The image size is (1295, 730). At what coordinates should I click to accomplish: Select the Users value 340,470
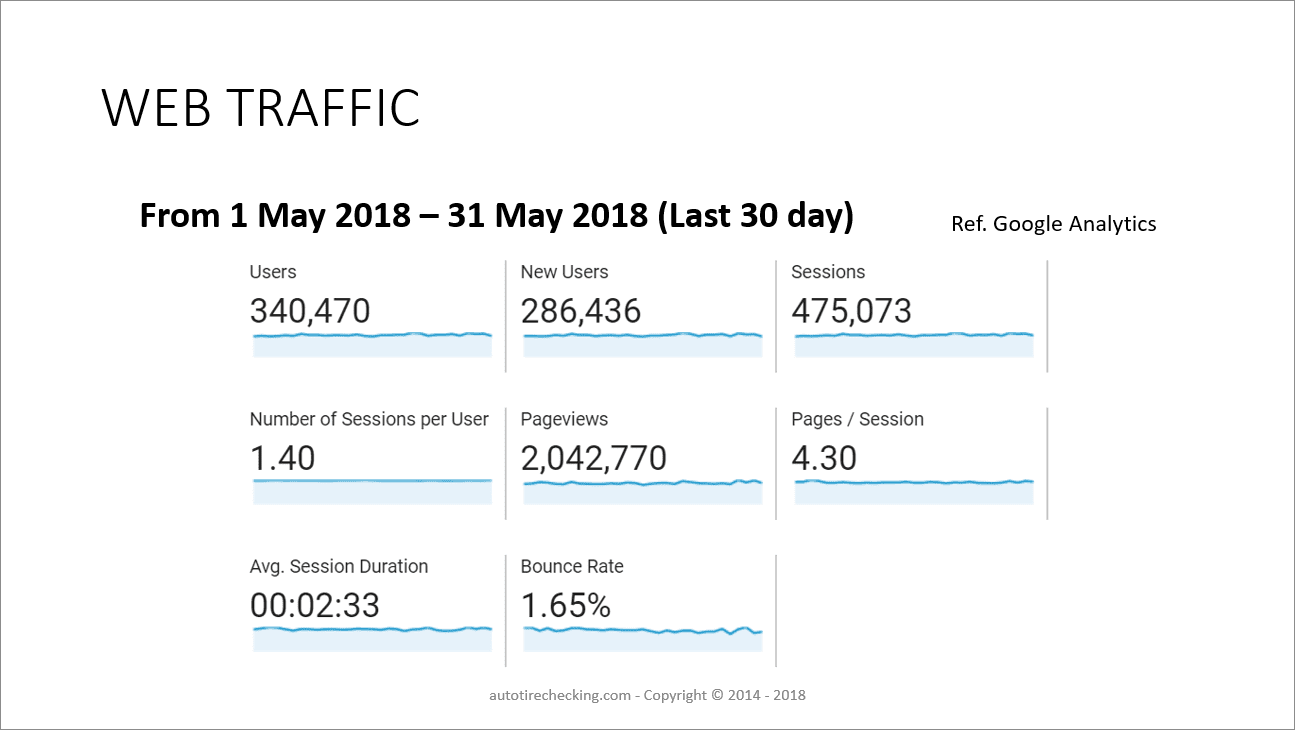point(310,311)
